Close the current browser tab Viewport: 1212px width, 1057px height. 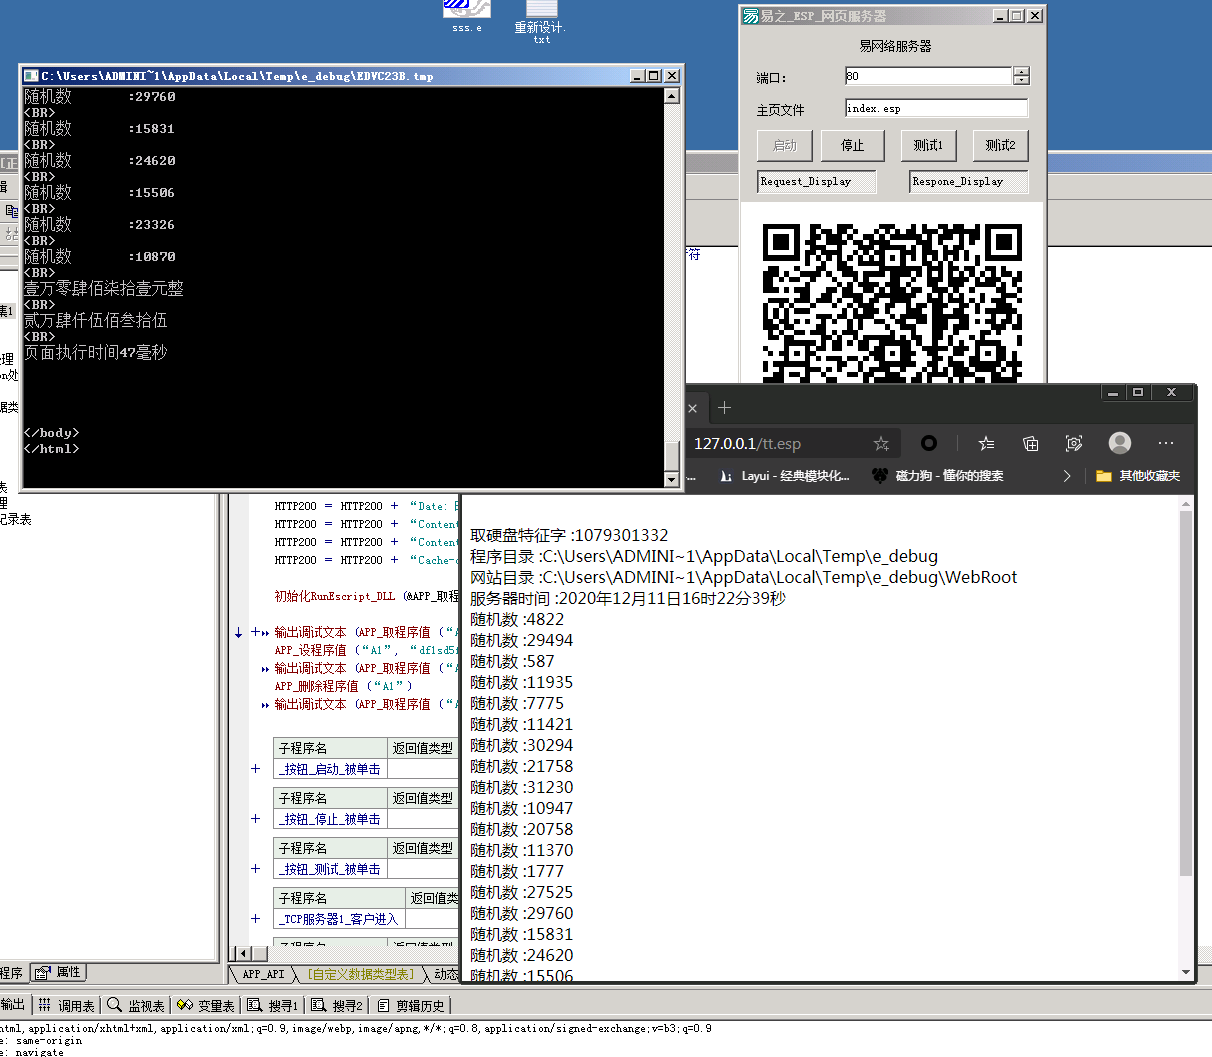tap(692, 408)
